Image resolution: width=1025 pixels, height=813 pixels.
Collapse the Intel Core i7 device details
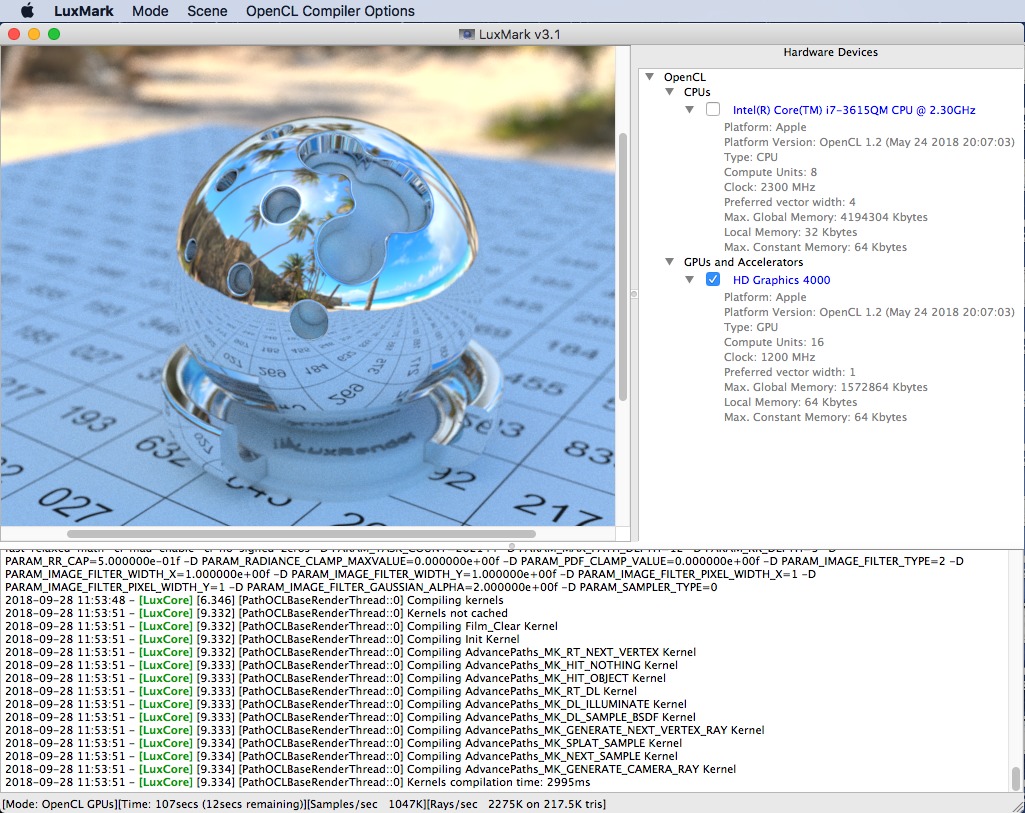pyautogui.click(x=690, y=110)
